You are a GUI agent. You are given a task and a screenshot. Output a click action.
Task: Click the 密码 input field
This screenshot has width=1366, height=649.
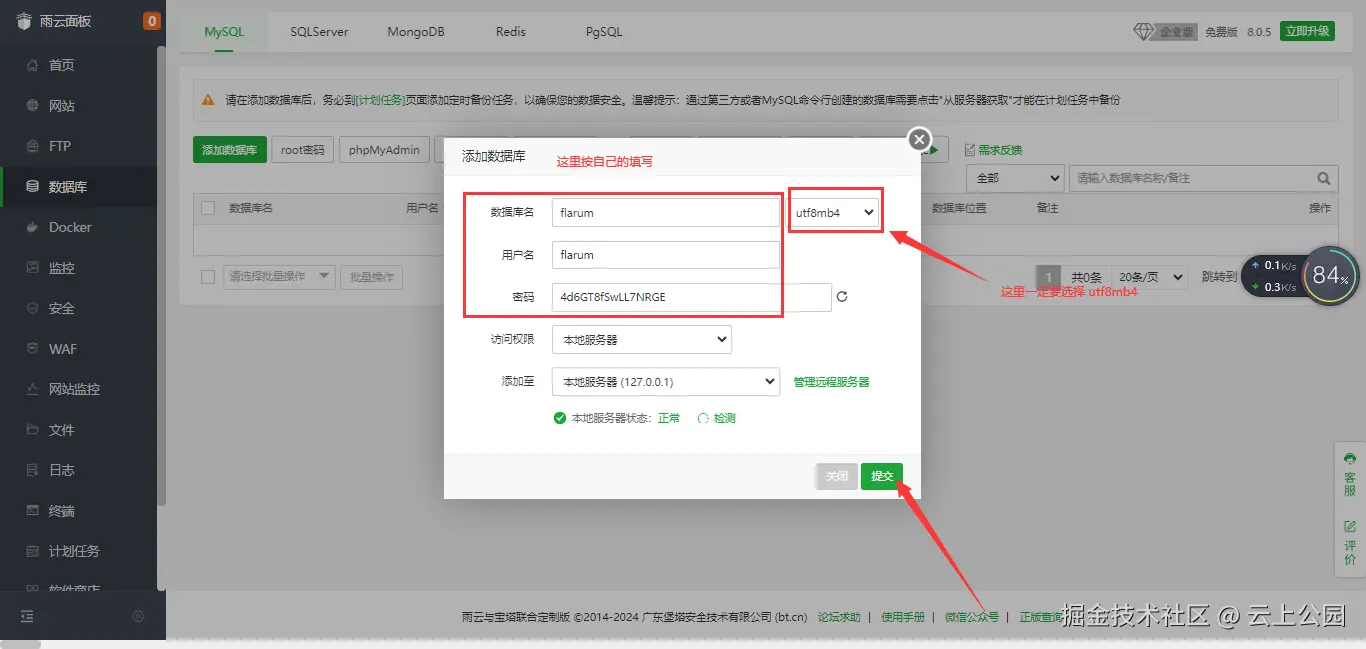click(692, 297)
